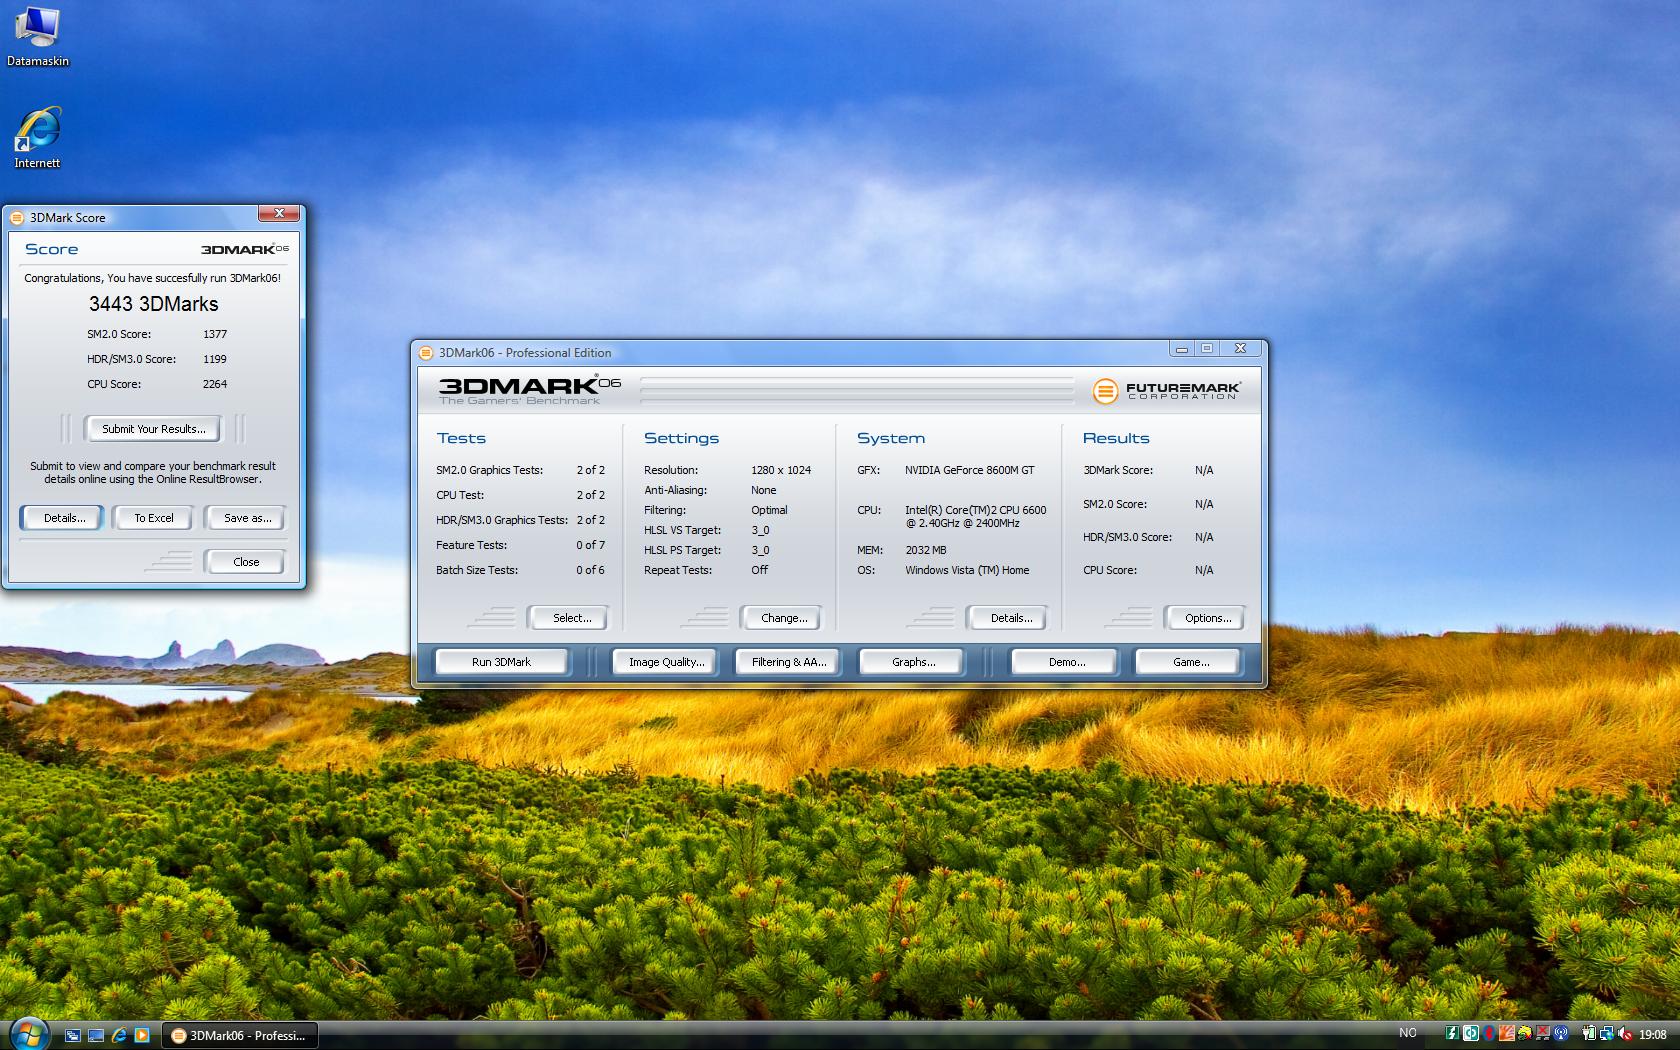1680x1050 pixels.
Task: Click the blue and red circular tray icon
Action: tap(1489, 1033)
